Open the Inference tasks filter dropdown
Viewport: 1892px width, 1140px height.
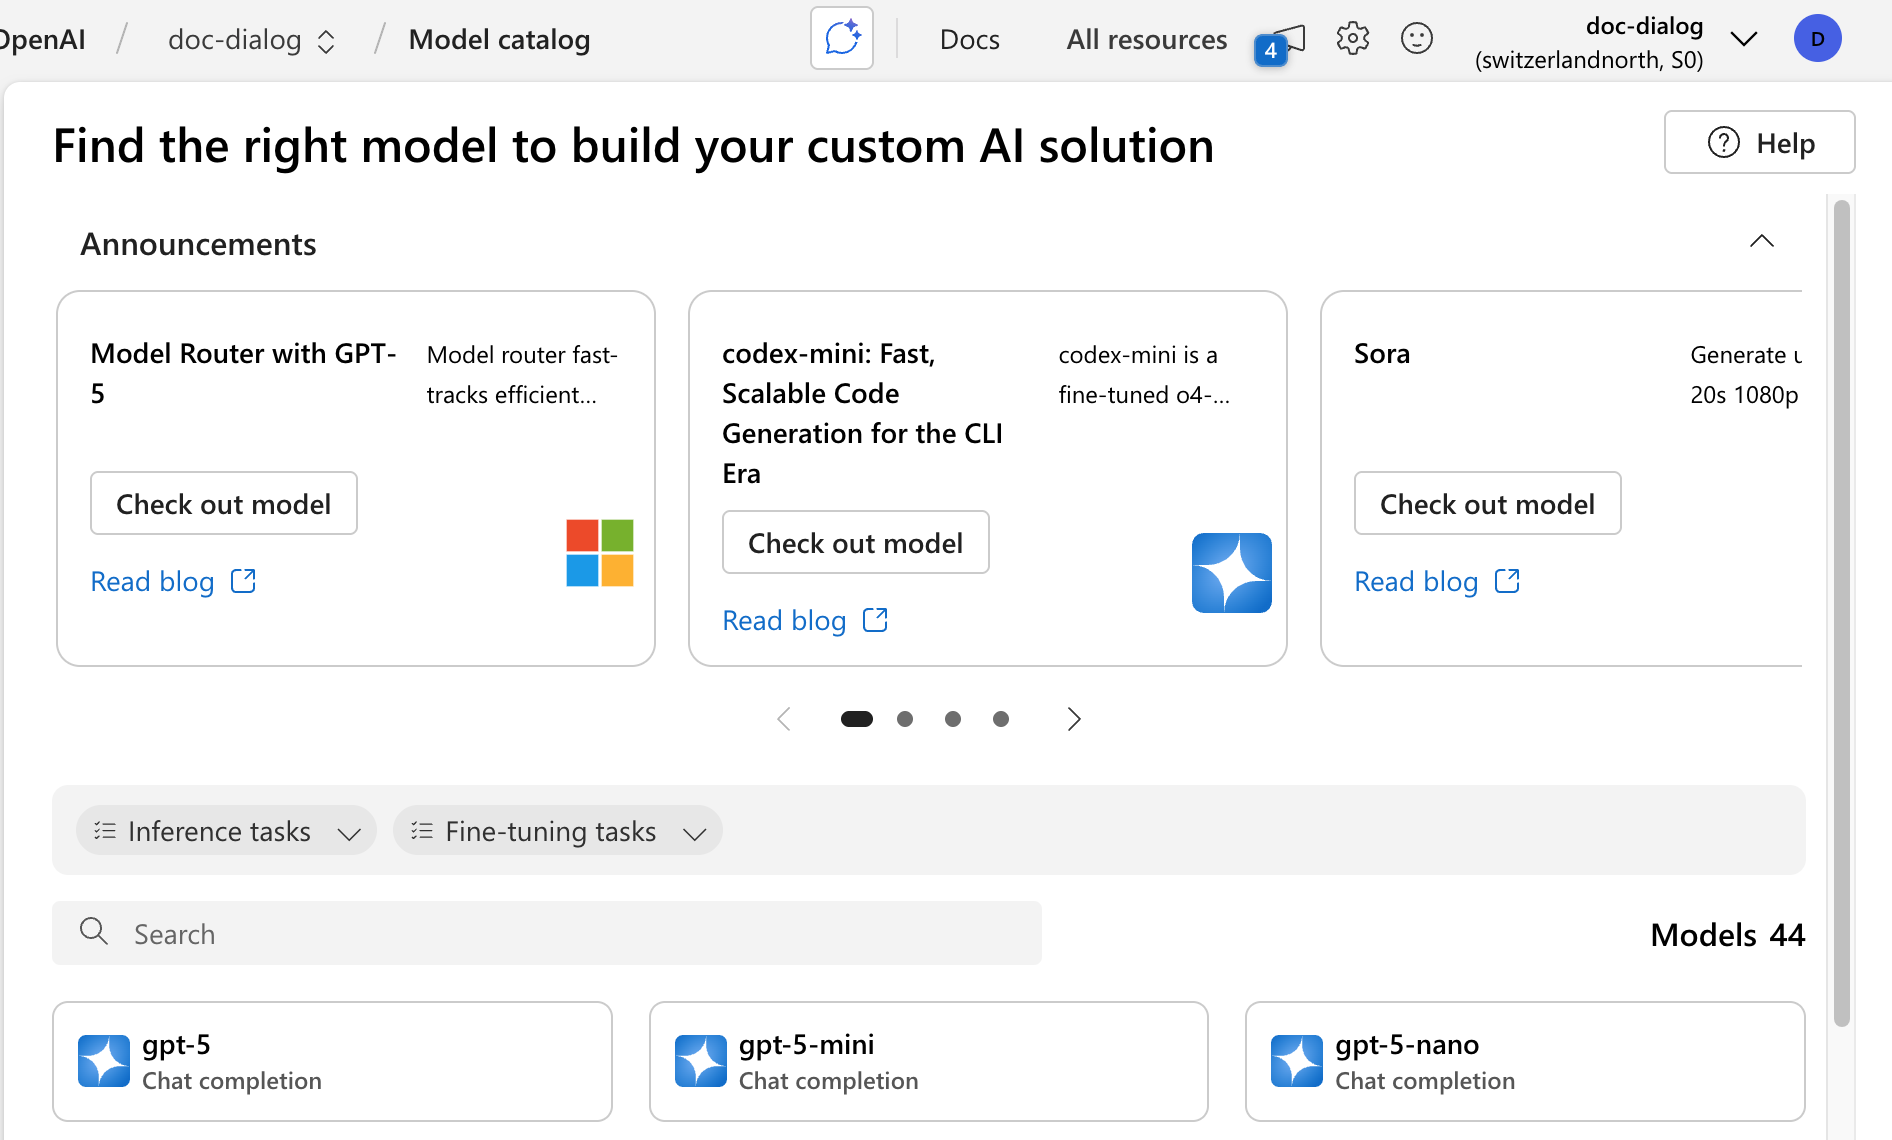pos(226,831)
